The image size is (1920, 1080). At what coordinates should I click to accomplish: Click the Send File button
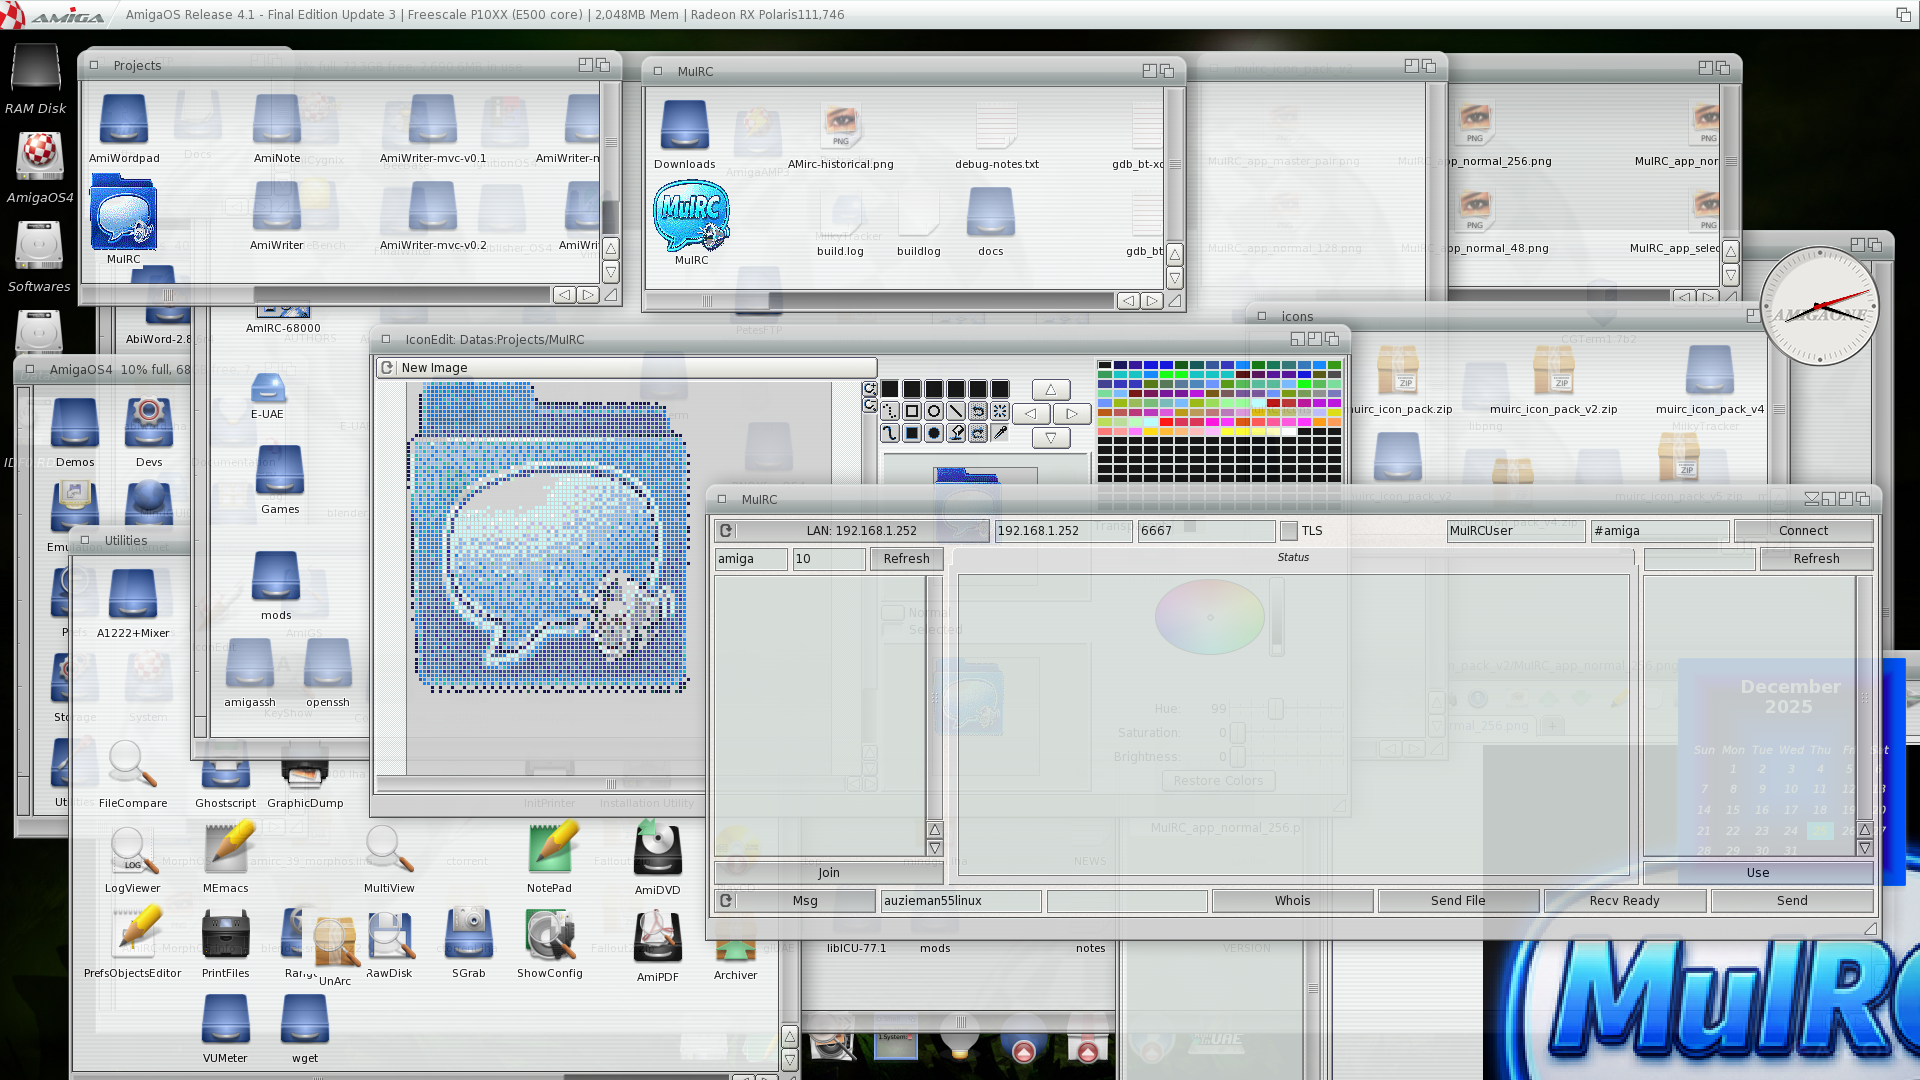tap(1458, 901)
